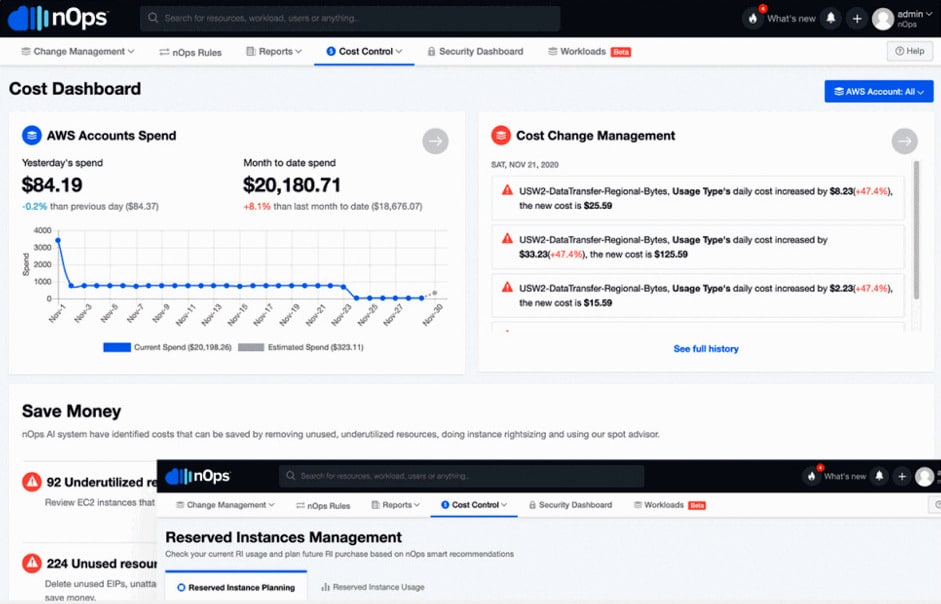The image size is (941, 604).
Task: Click What's new text in overlay window
Action: [x=844, y=476]
